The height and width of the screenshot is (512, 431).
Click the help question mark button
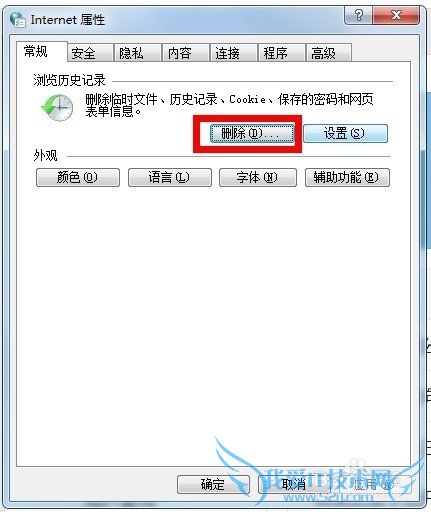pyautogui.click(x=359, y=15)
